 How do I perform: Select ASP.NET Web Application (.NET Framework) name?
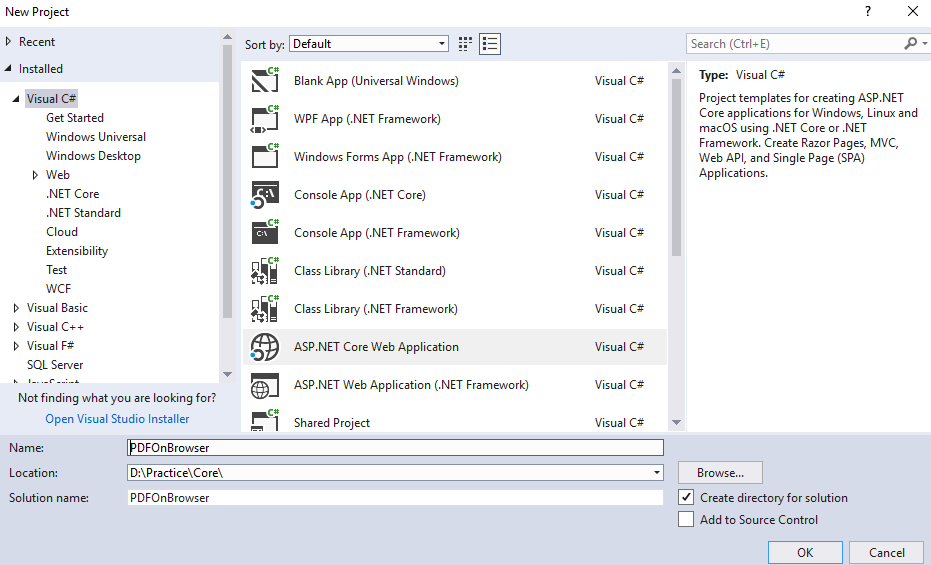(x=411, y=385)
